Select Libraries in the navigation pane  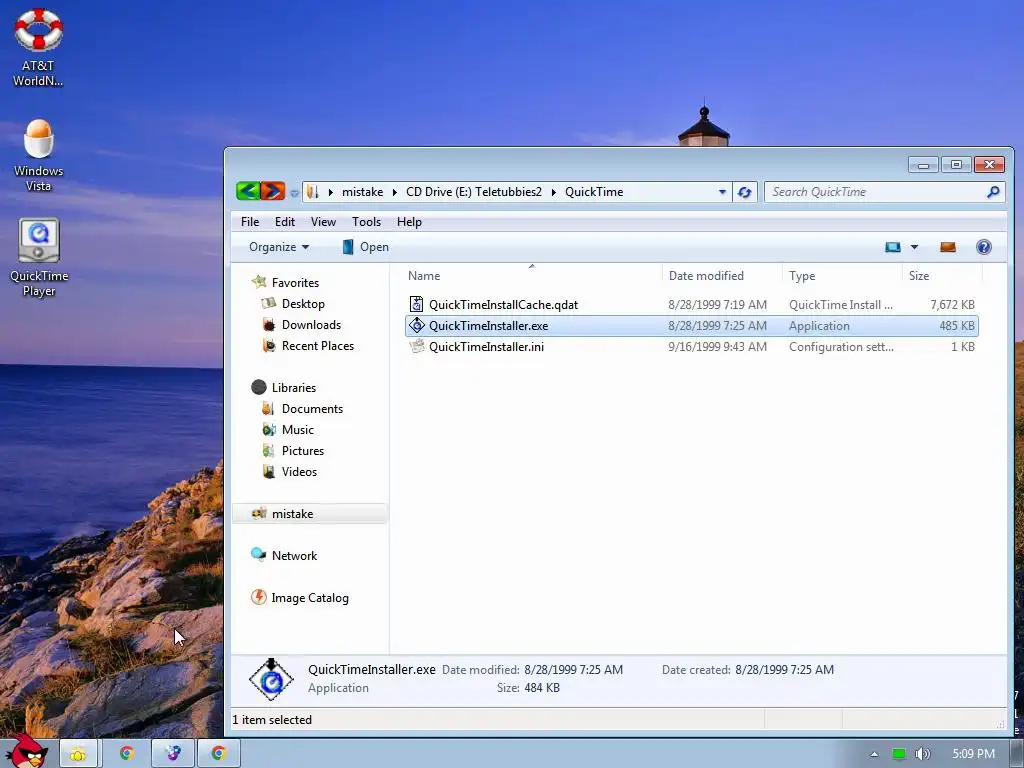click(294, 388)
